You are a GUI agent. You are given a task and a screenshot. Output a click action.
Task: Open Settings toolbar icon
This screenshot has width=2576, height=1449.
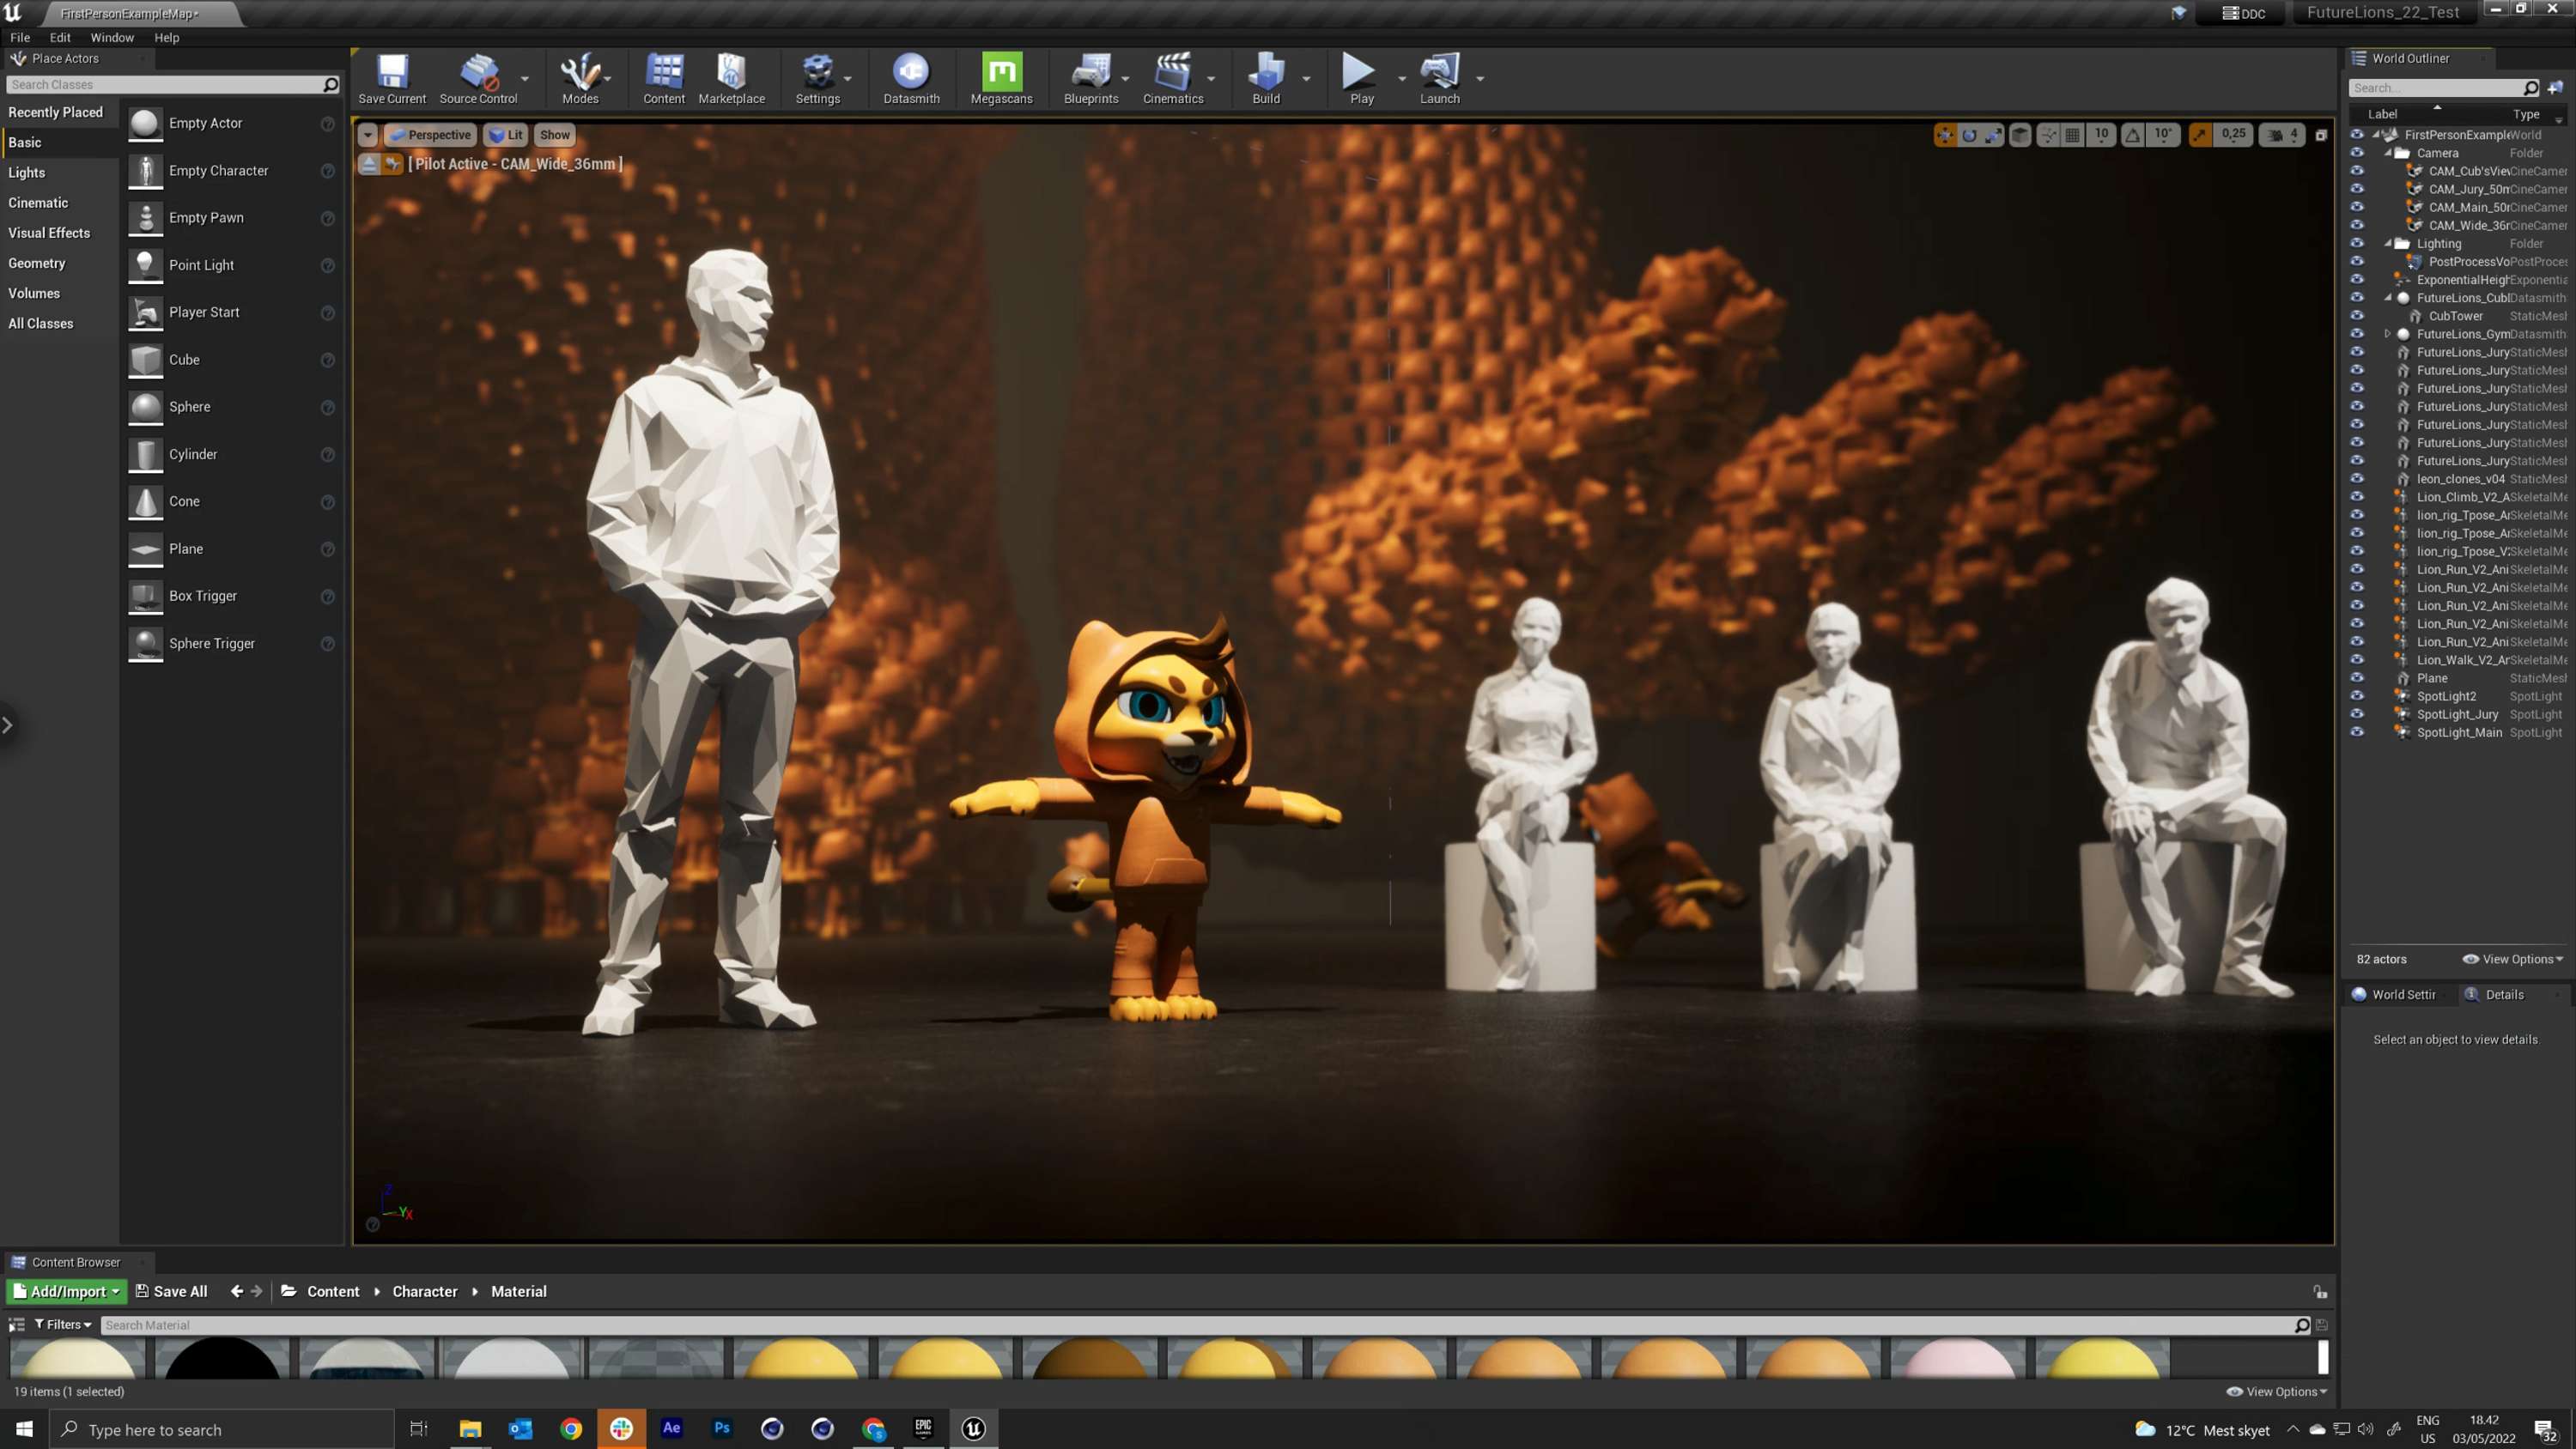pos(817,78)
